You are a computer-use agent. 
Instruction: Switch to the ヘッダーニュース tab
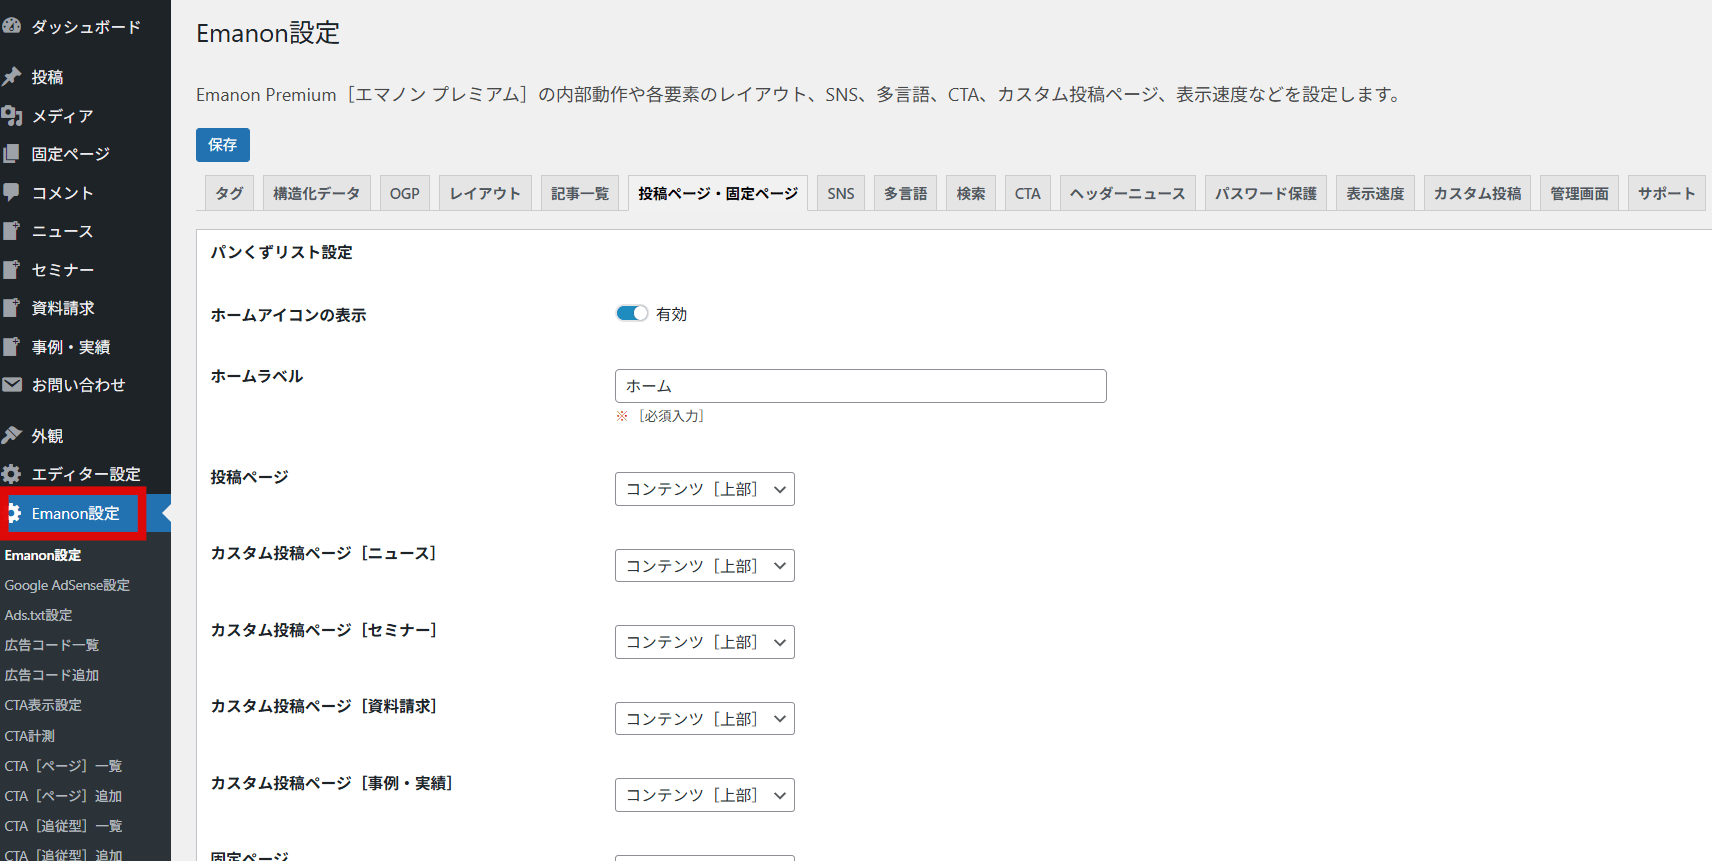[1128, 193]
